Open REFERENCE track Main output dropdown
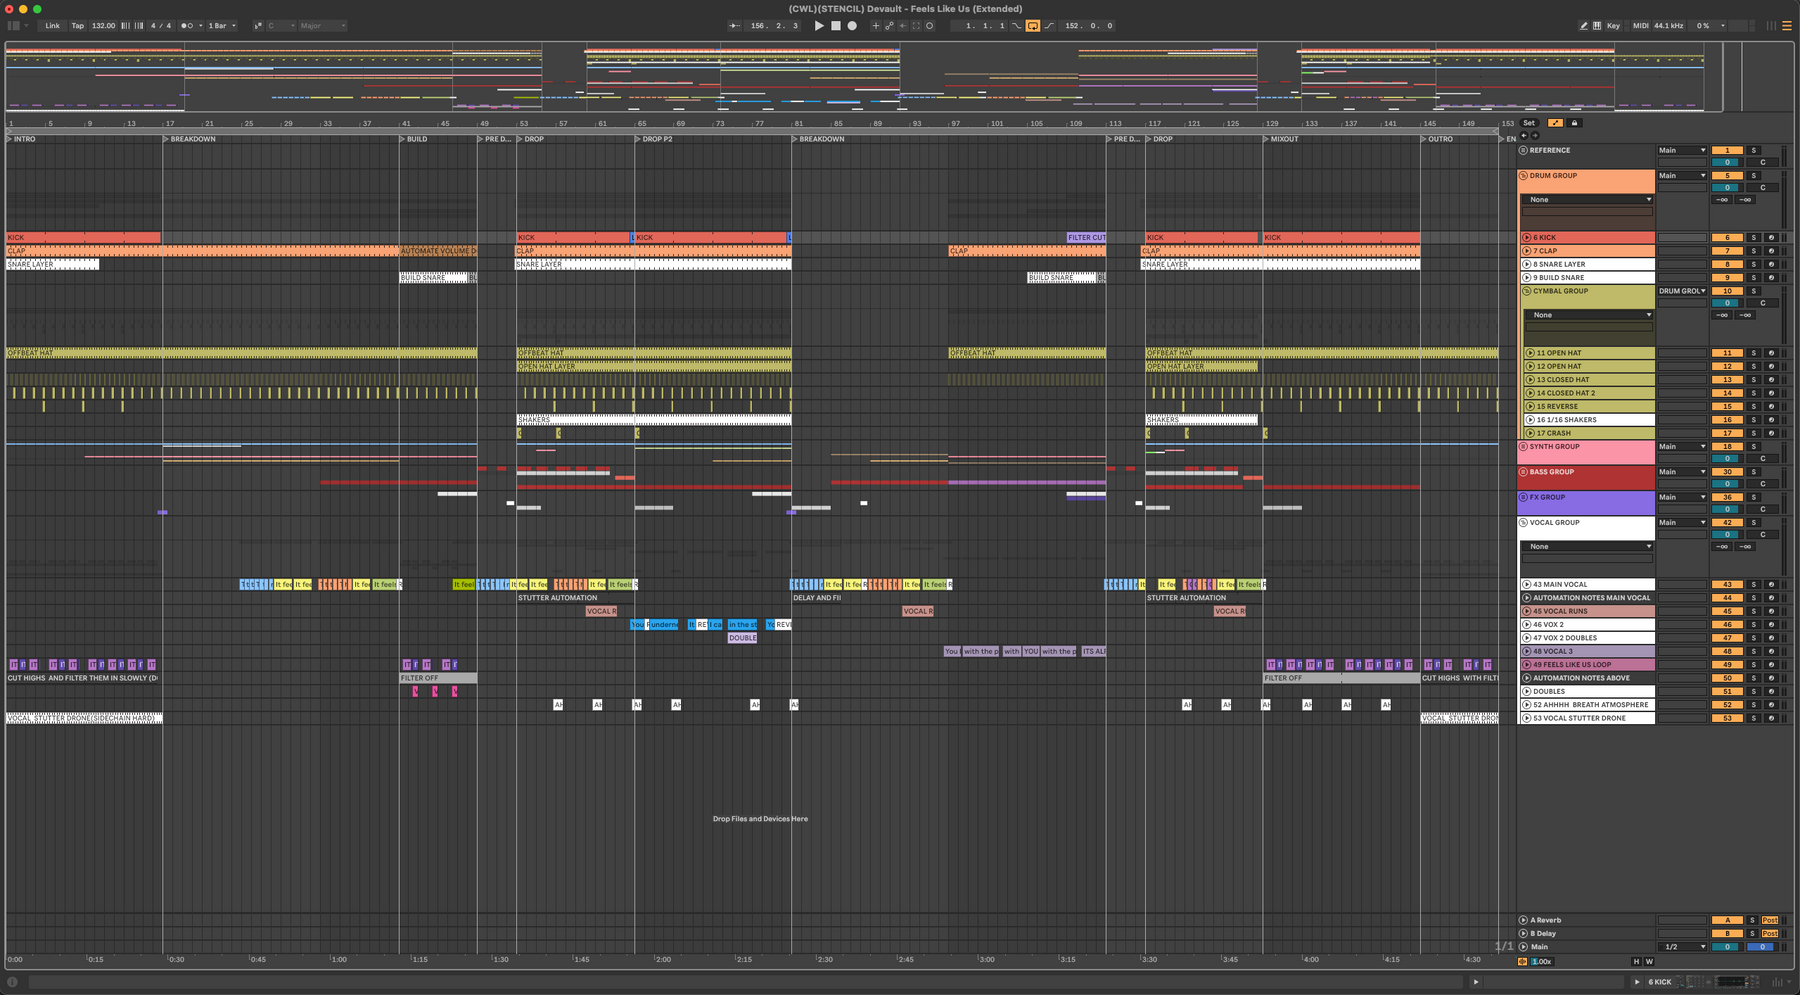This screenshot has width=1800, height=995. pos(1682,150)
